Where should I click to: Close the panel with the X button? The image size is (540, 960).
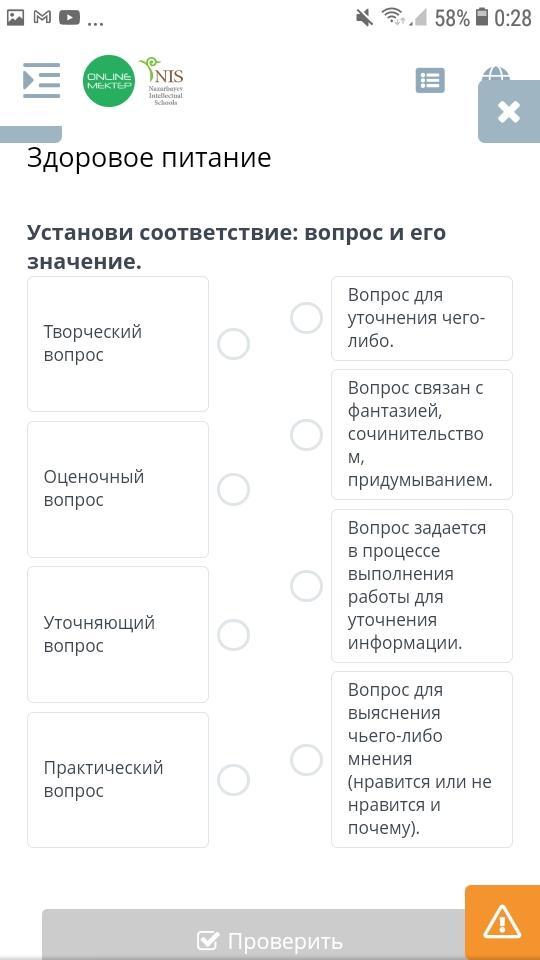click(509, 112)
